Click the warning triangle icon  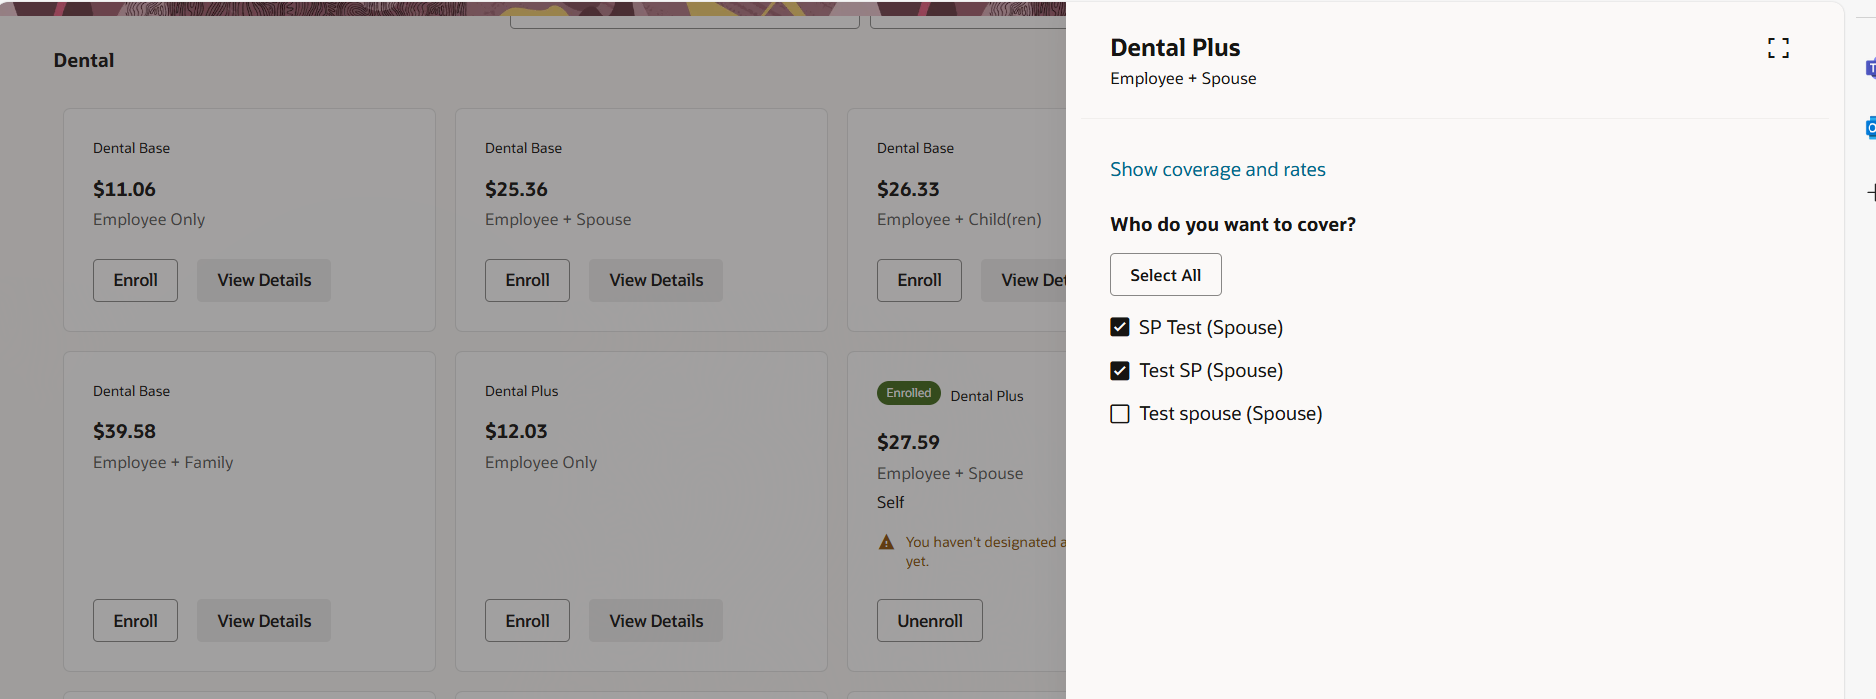pyautogui.click(x=886, y=542)
